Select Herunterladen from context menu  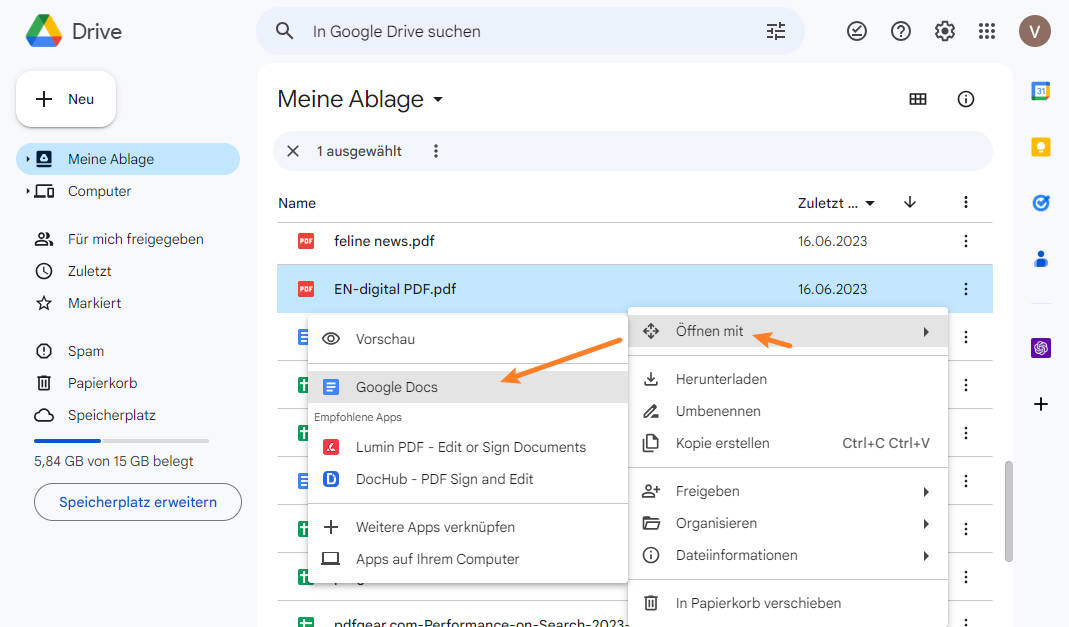coord(787,379)
